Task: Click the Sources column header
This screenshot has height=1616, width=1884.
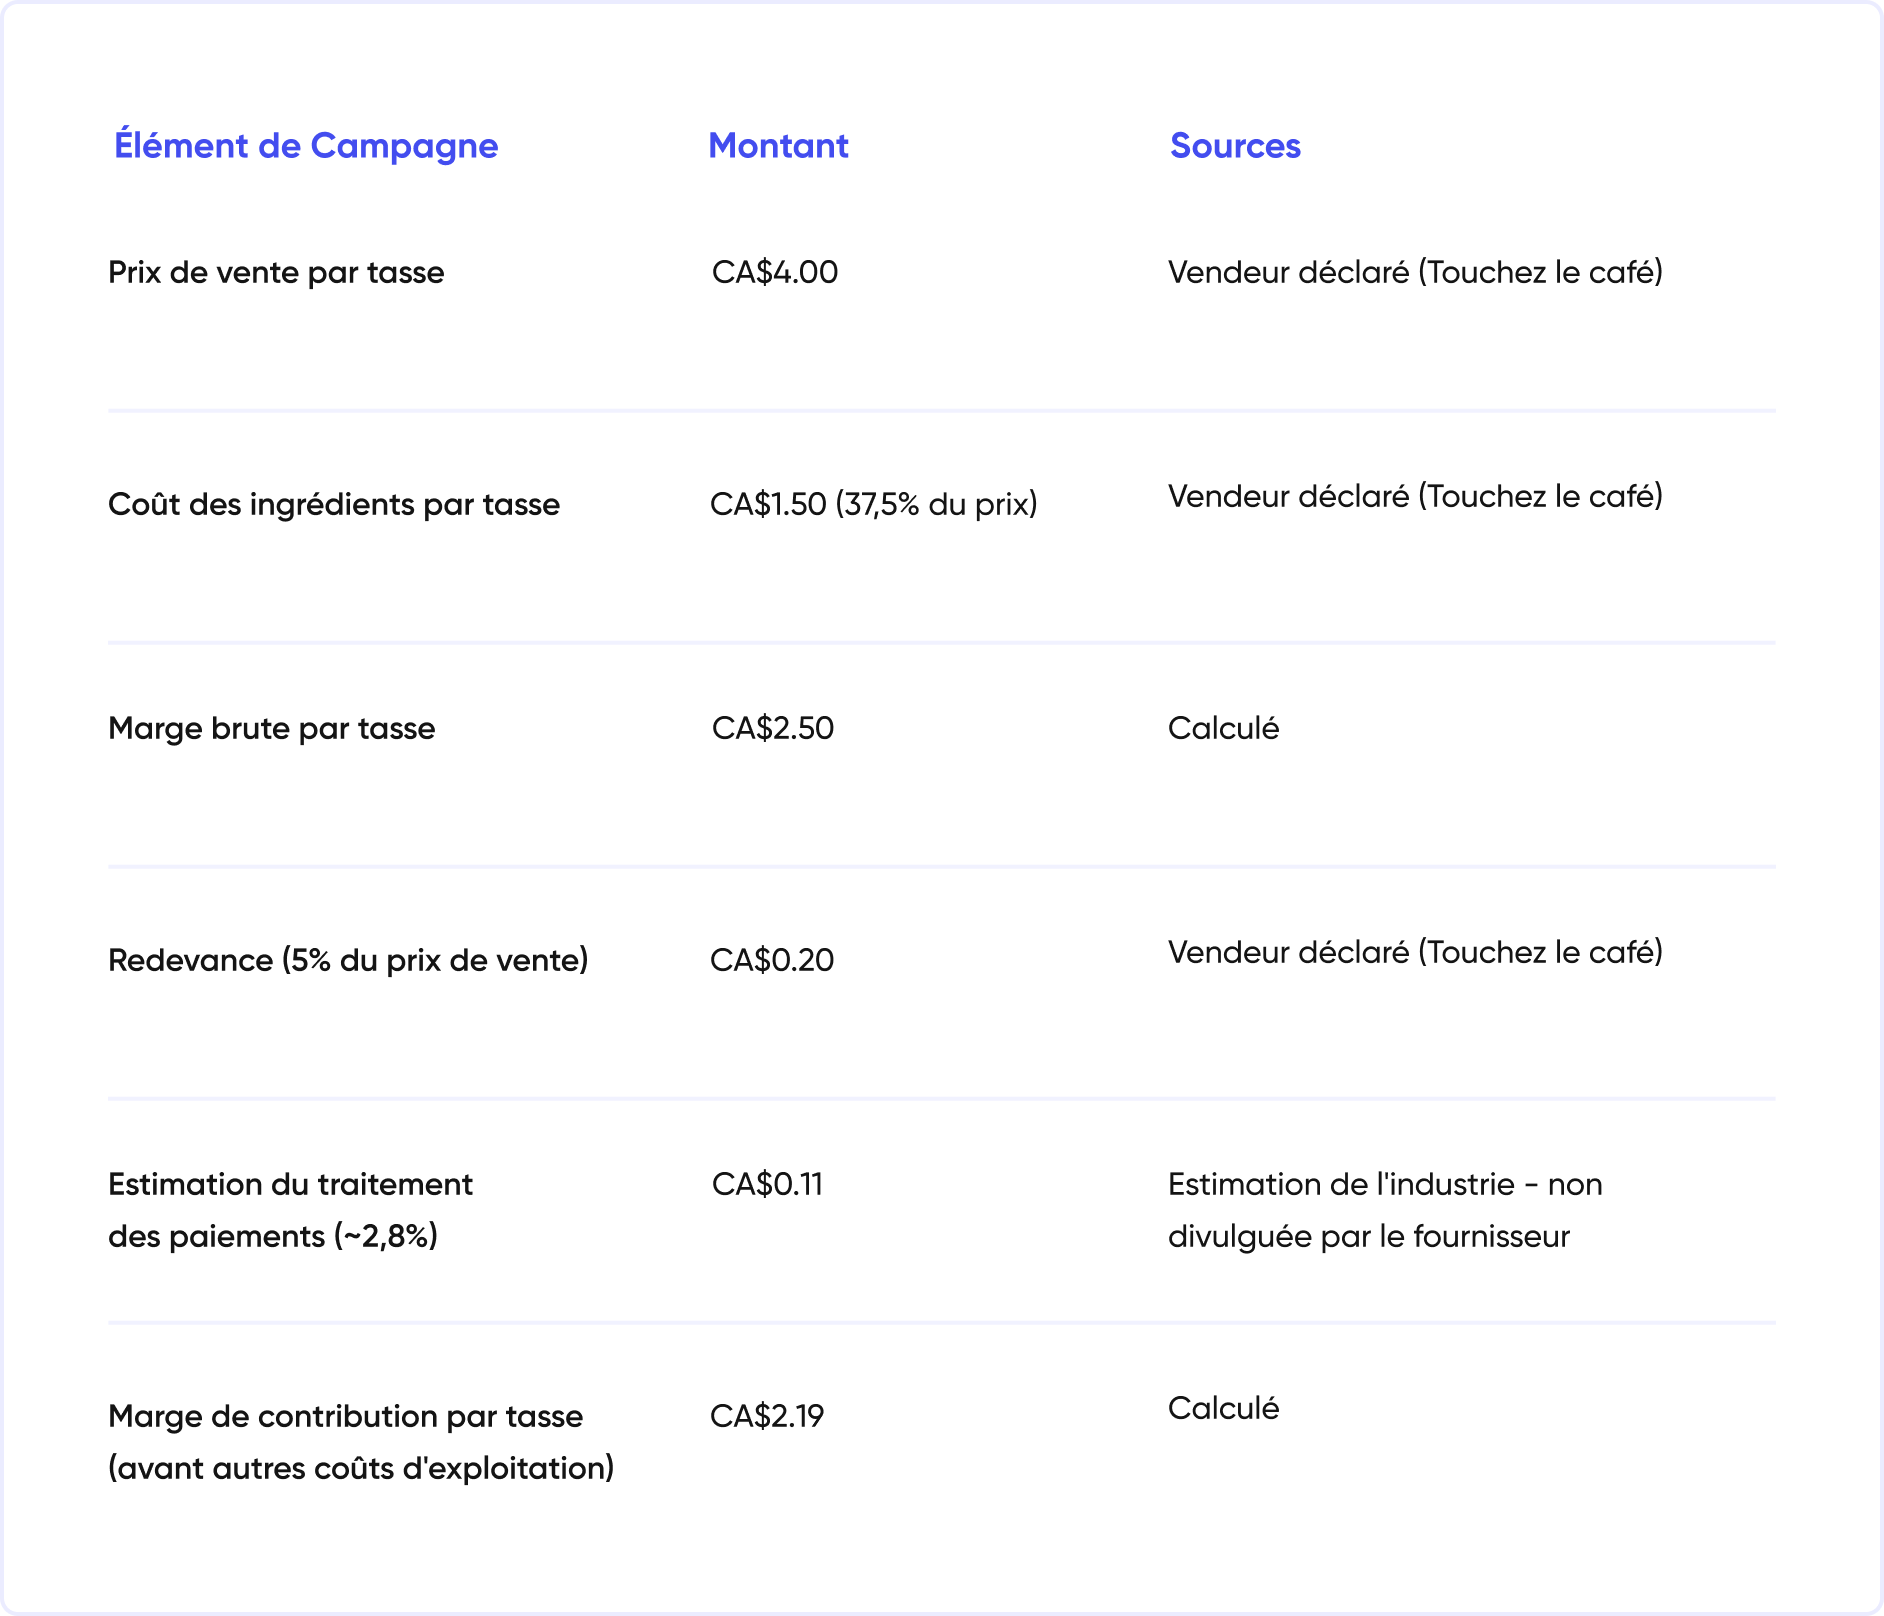Action: pyautogui.click(x=1235, y=146)
